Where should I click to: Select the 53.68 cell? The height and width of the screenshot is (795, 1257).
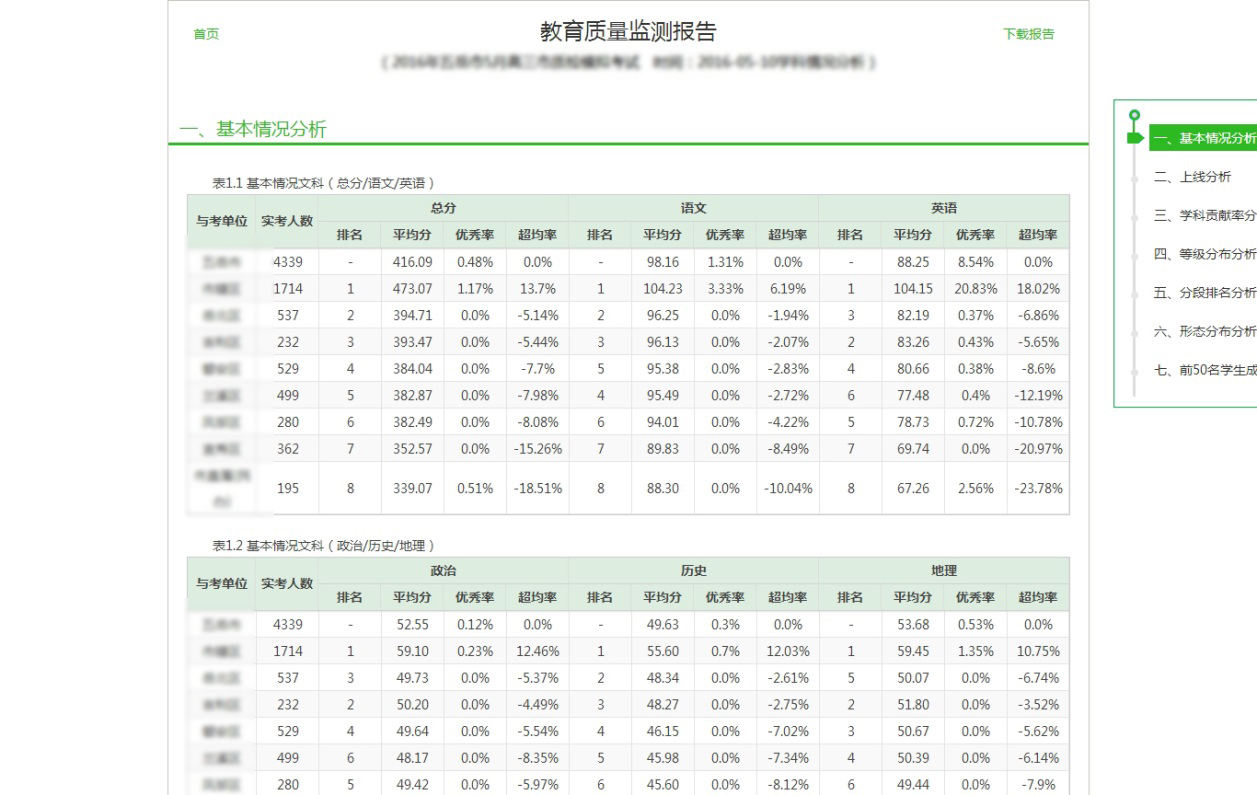(912, 625)
